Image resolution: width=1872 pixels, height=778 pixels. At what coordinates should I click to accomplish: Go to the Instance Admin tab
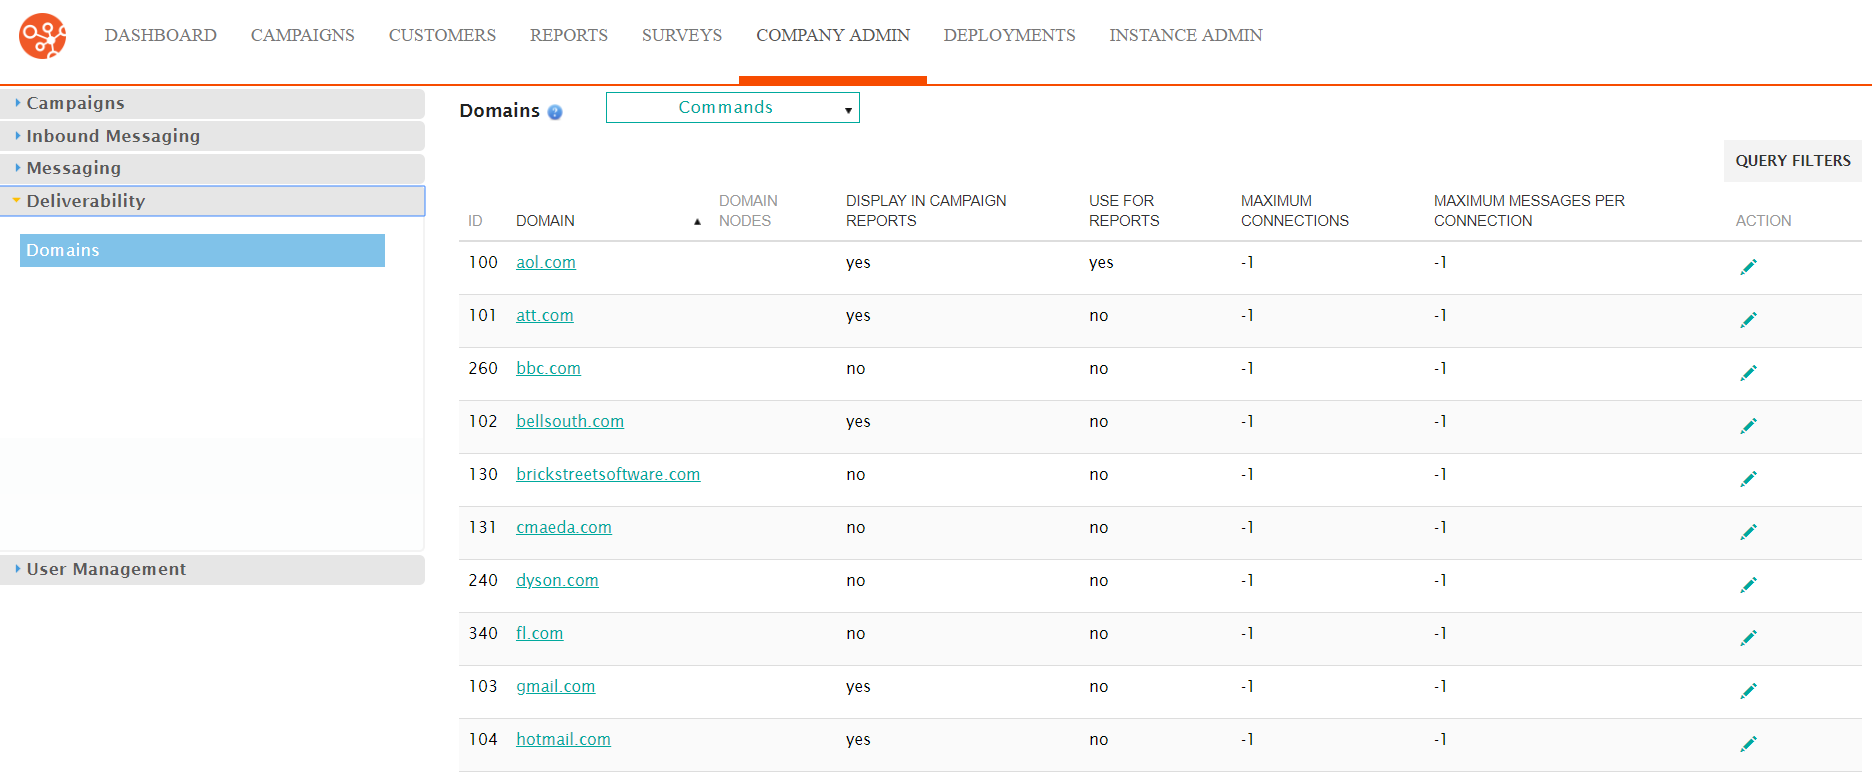click(1185, 35)
